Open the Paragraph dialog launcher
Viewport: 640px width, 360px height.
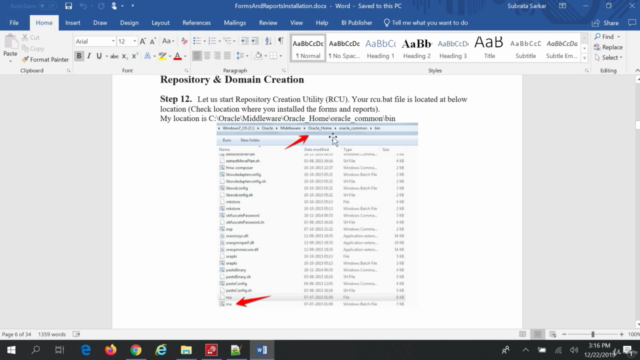[x=283, y=71]
